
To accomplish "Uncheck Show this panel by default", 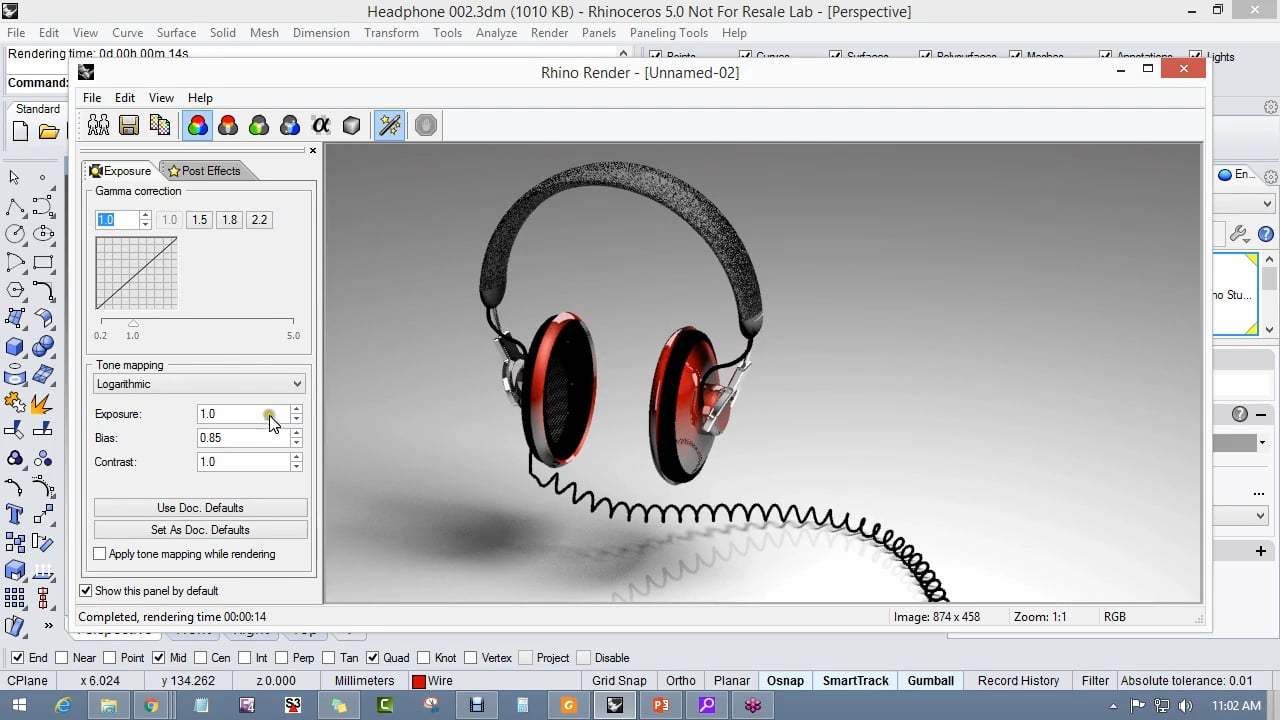I will [86, 591].
